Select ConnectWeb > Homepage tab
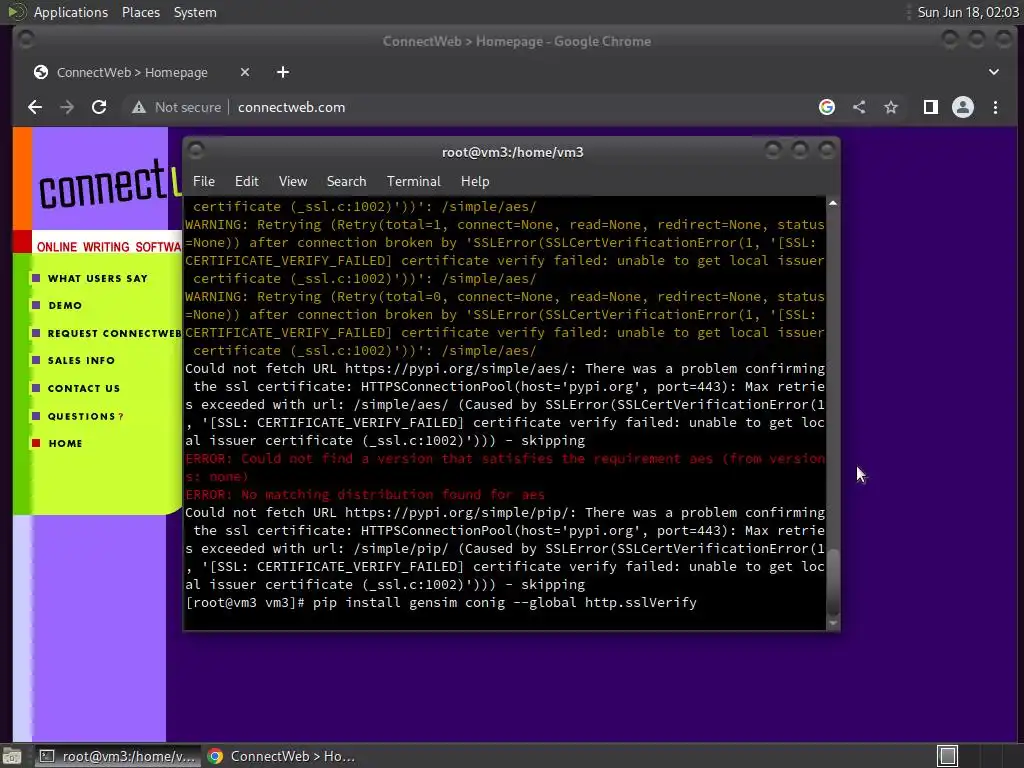This screenshot has width=1024, height=768. (x=132, y=72)
